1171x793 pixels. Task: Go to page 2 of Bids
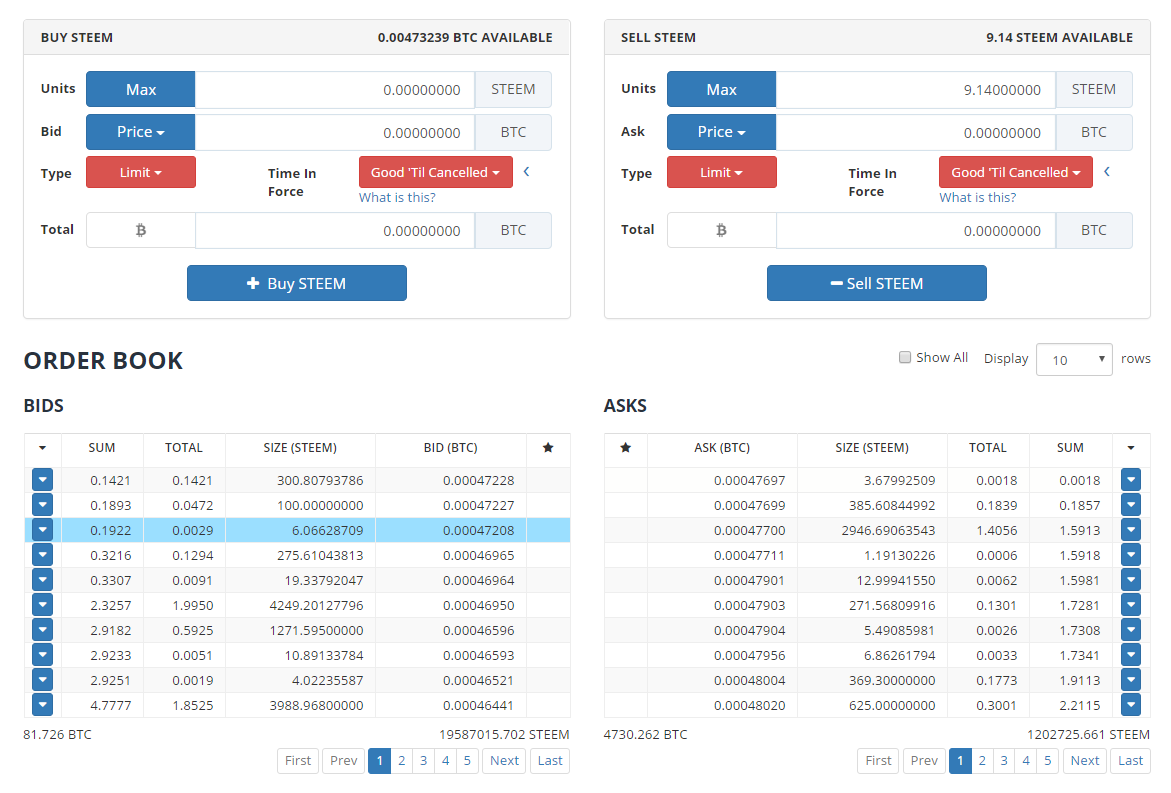[402, 760]
